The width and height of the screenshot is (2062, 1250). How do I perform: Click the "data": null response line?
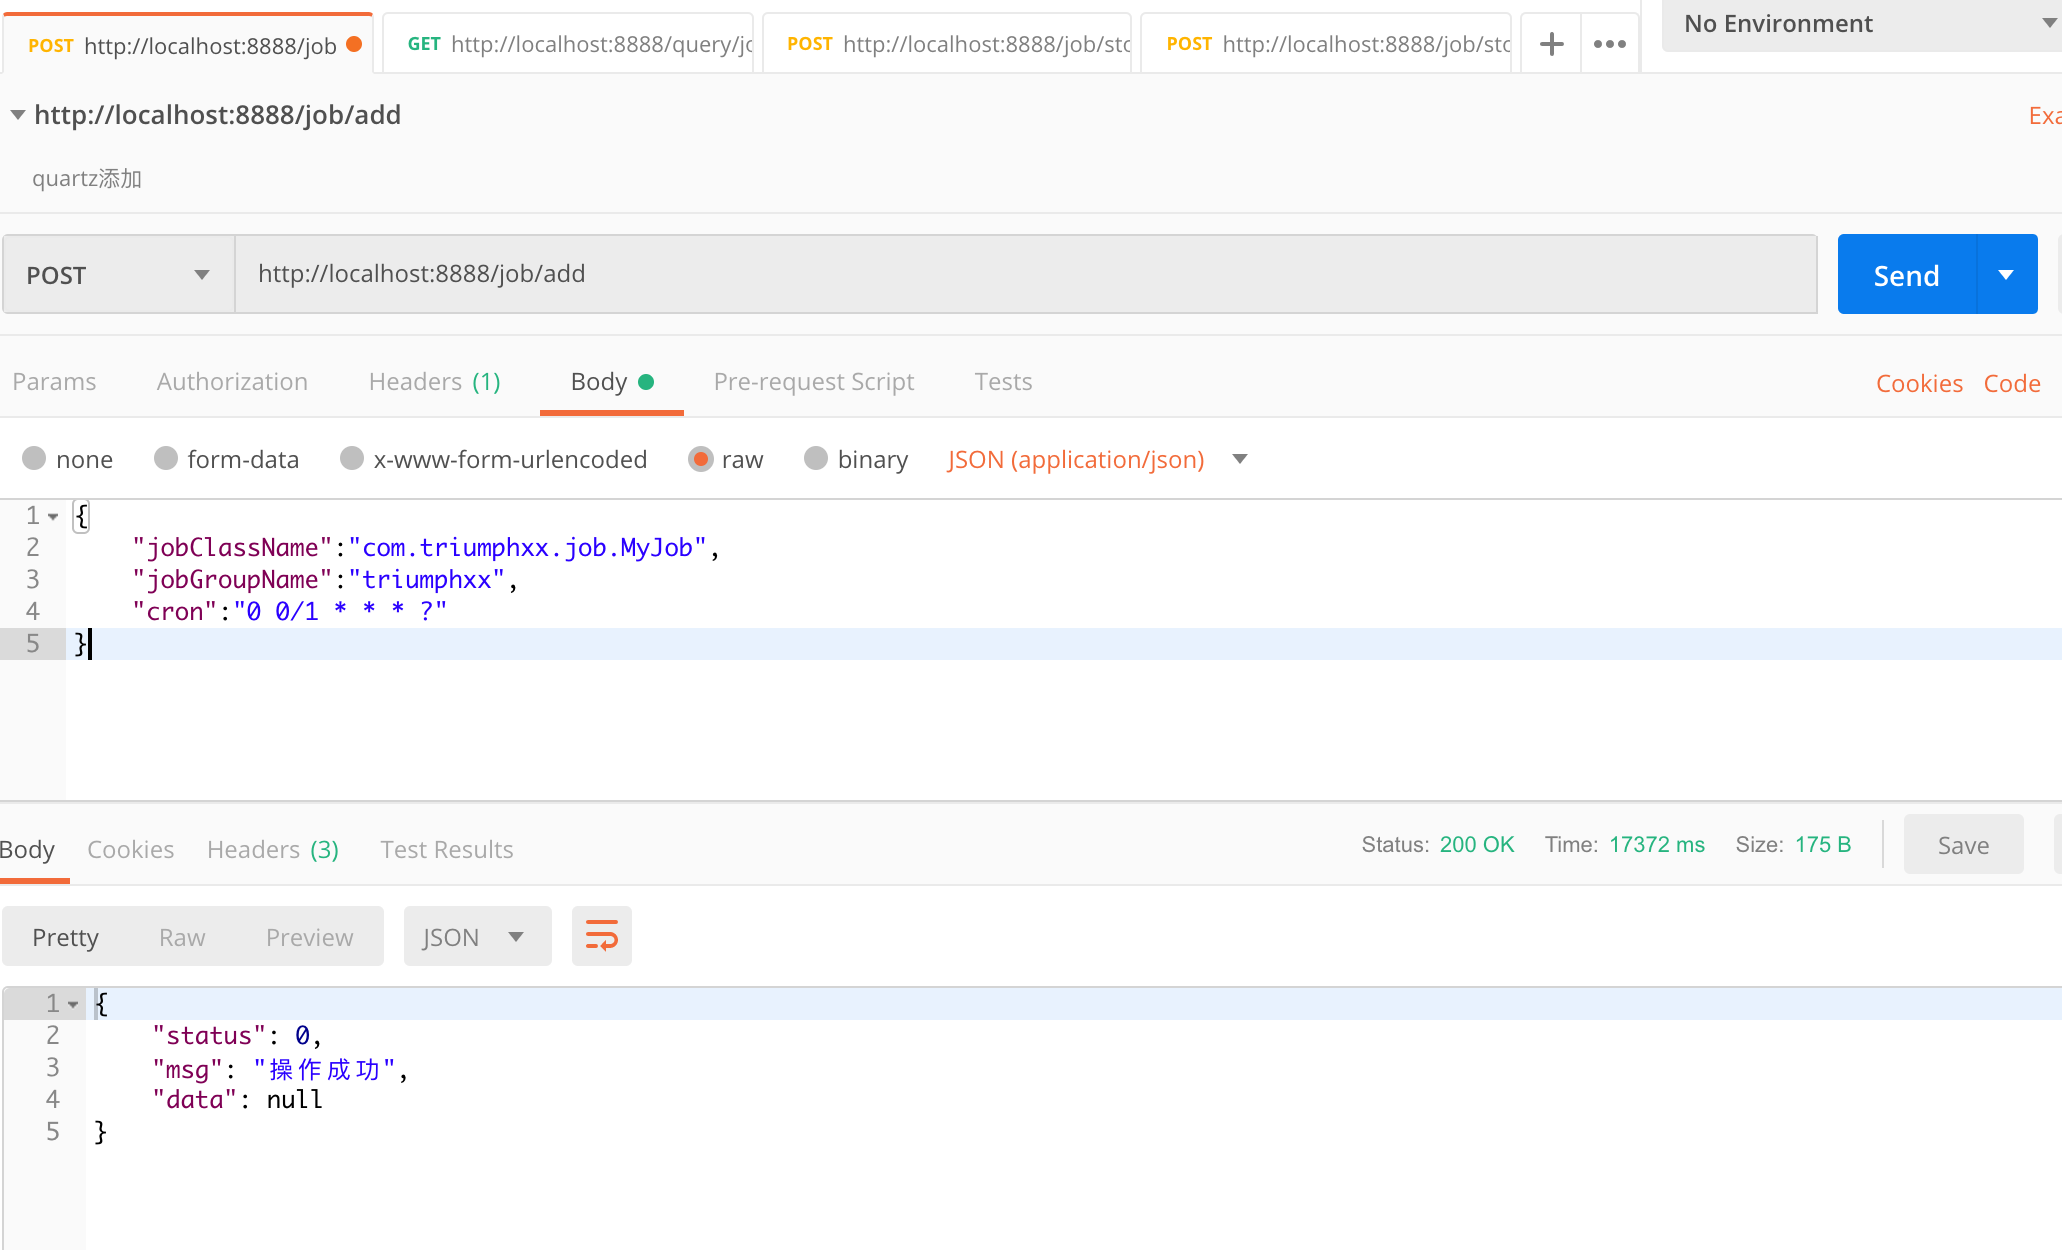coord(237,1099)
